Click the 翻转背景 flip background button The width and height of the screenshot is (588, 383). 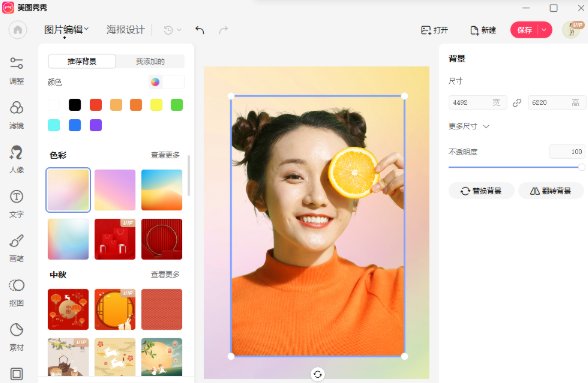click(551, 191)
